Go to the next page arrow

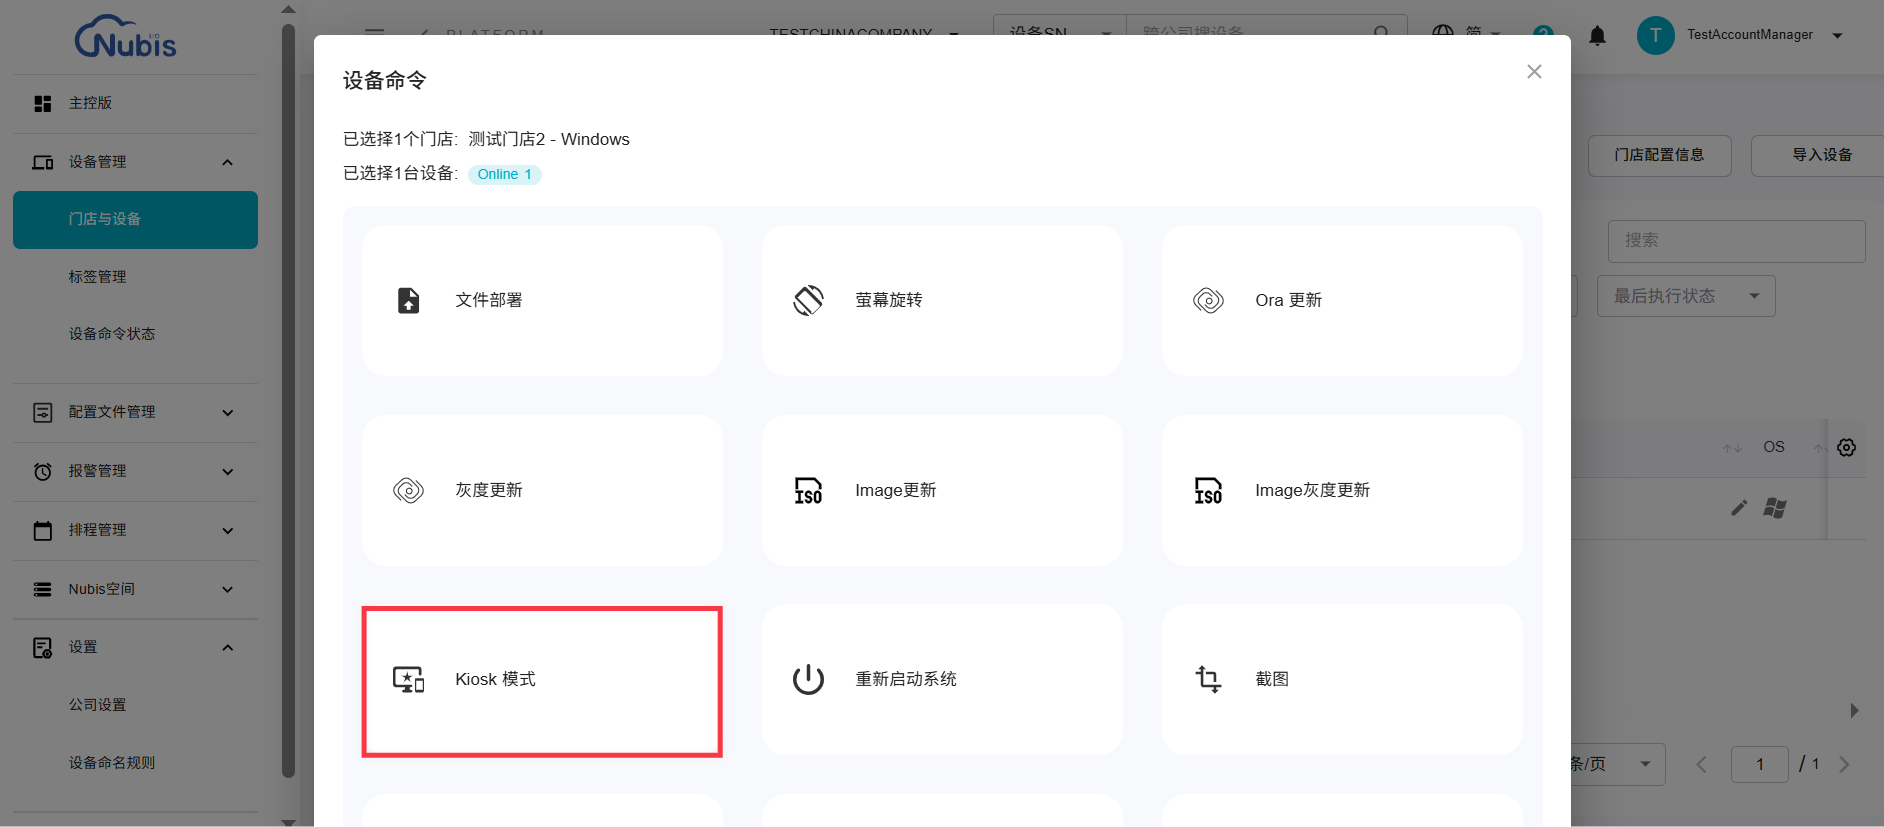pos(1845,765)
